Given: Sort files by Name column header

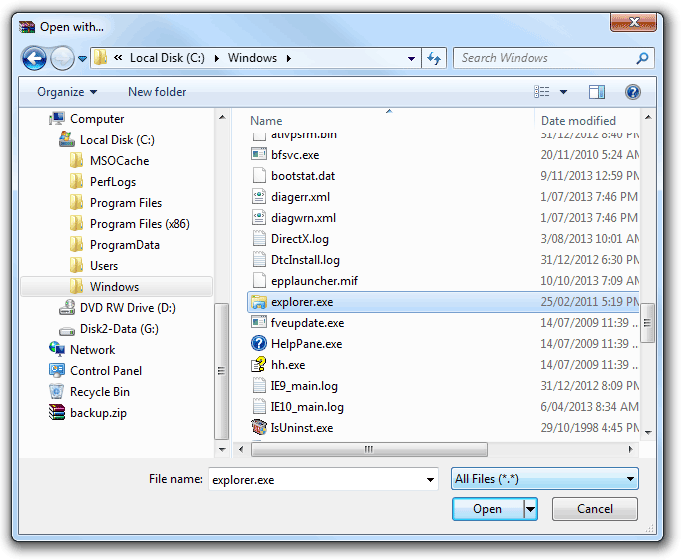Looking at the screenshot, I should [266, 120].
